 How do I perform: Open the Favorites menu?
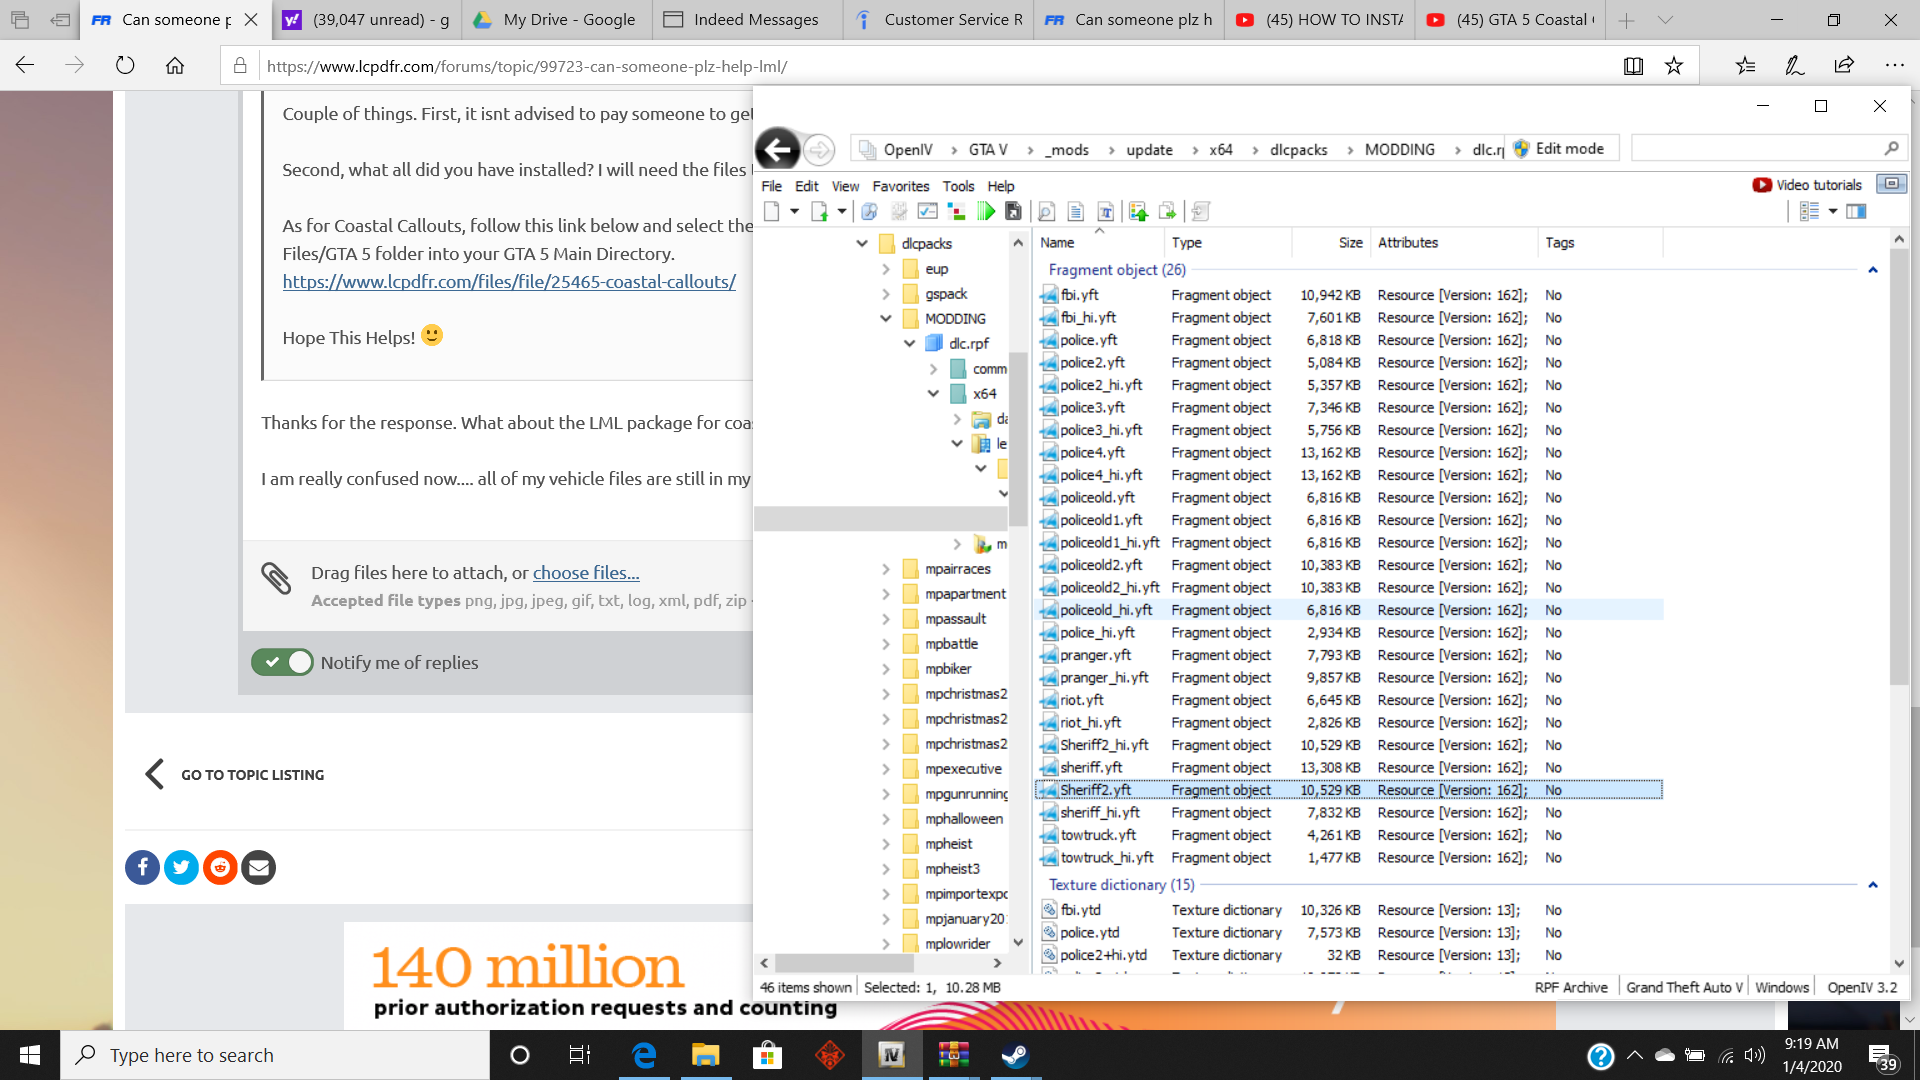tap(900, 186)
